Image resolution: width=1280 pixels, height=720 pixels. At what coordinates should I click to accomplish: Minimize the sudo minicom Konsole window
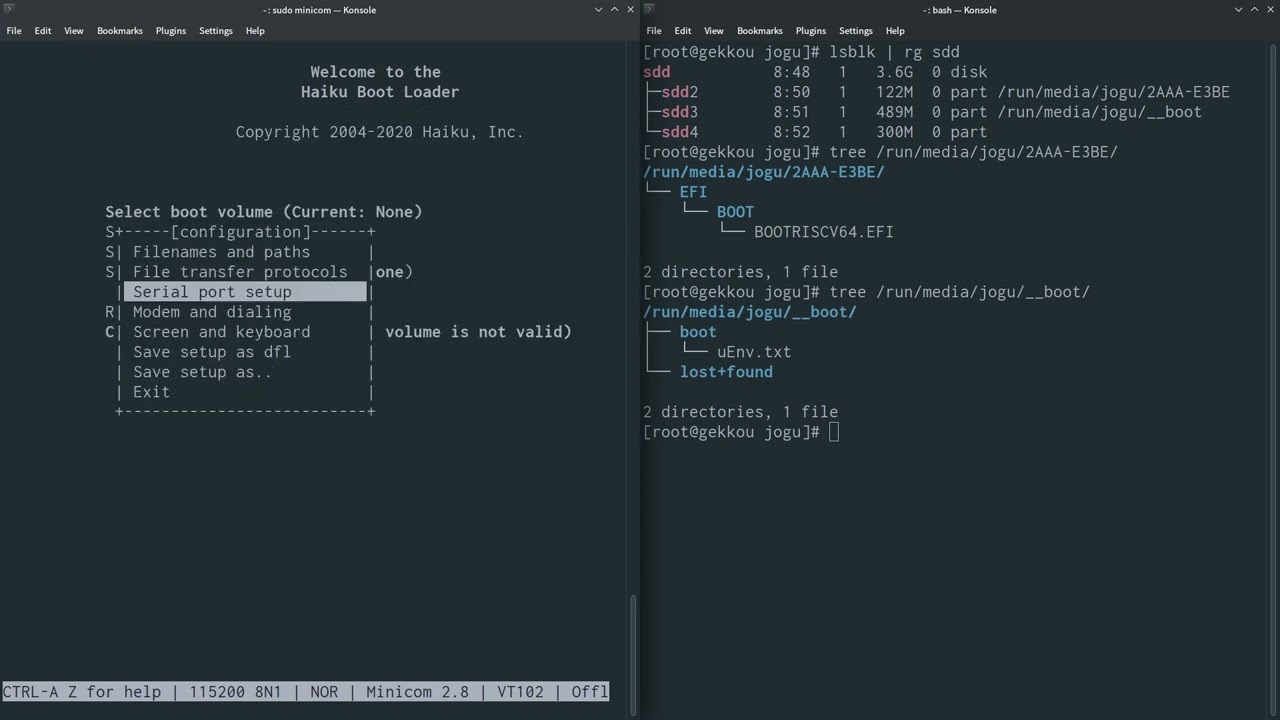pos(599,9)
